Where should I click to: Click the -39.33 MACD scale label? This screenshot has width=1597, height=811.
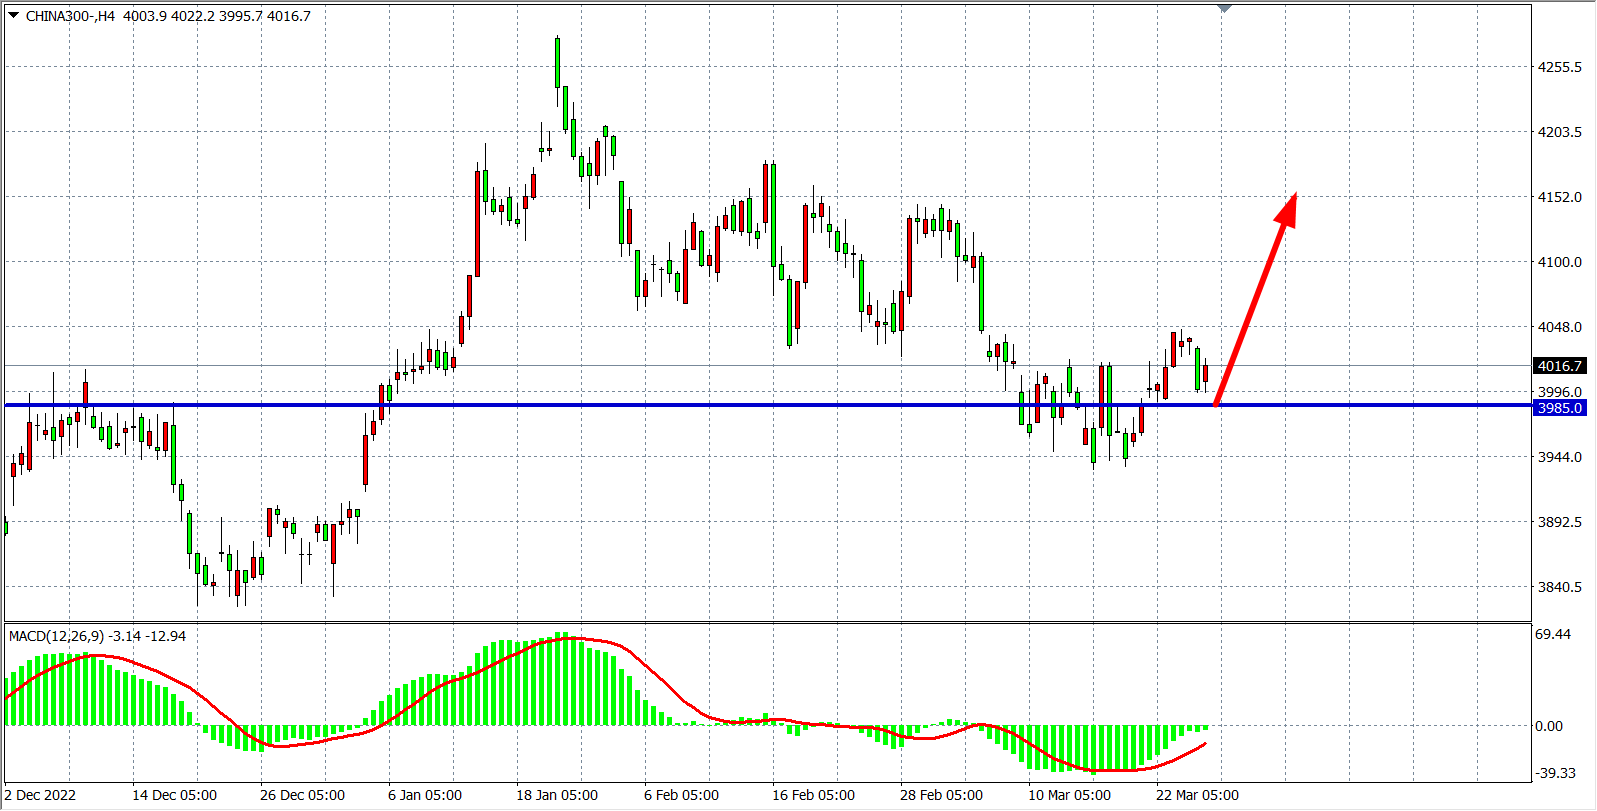(1555, 773)
